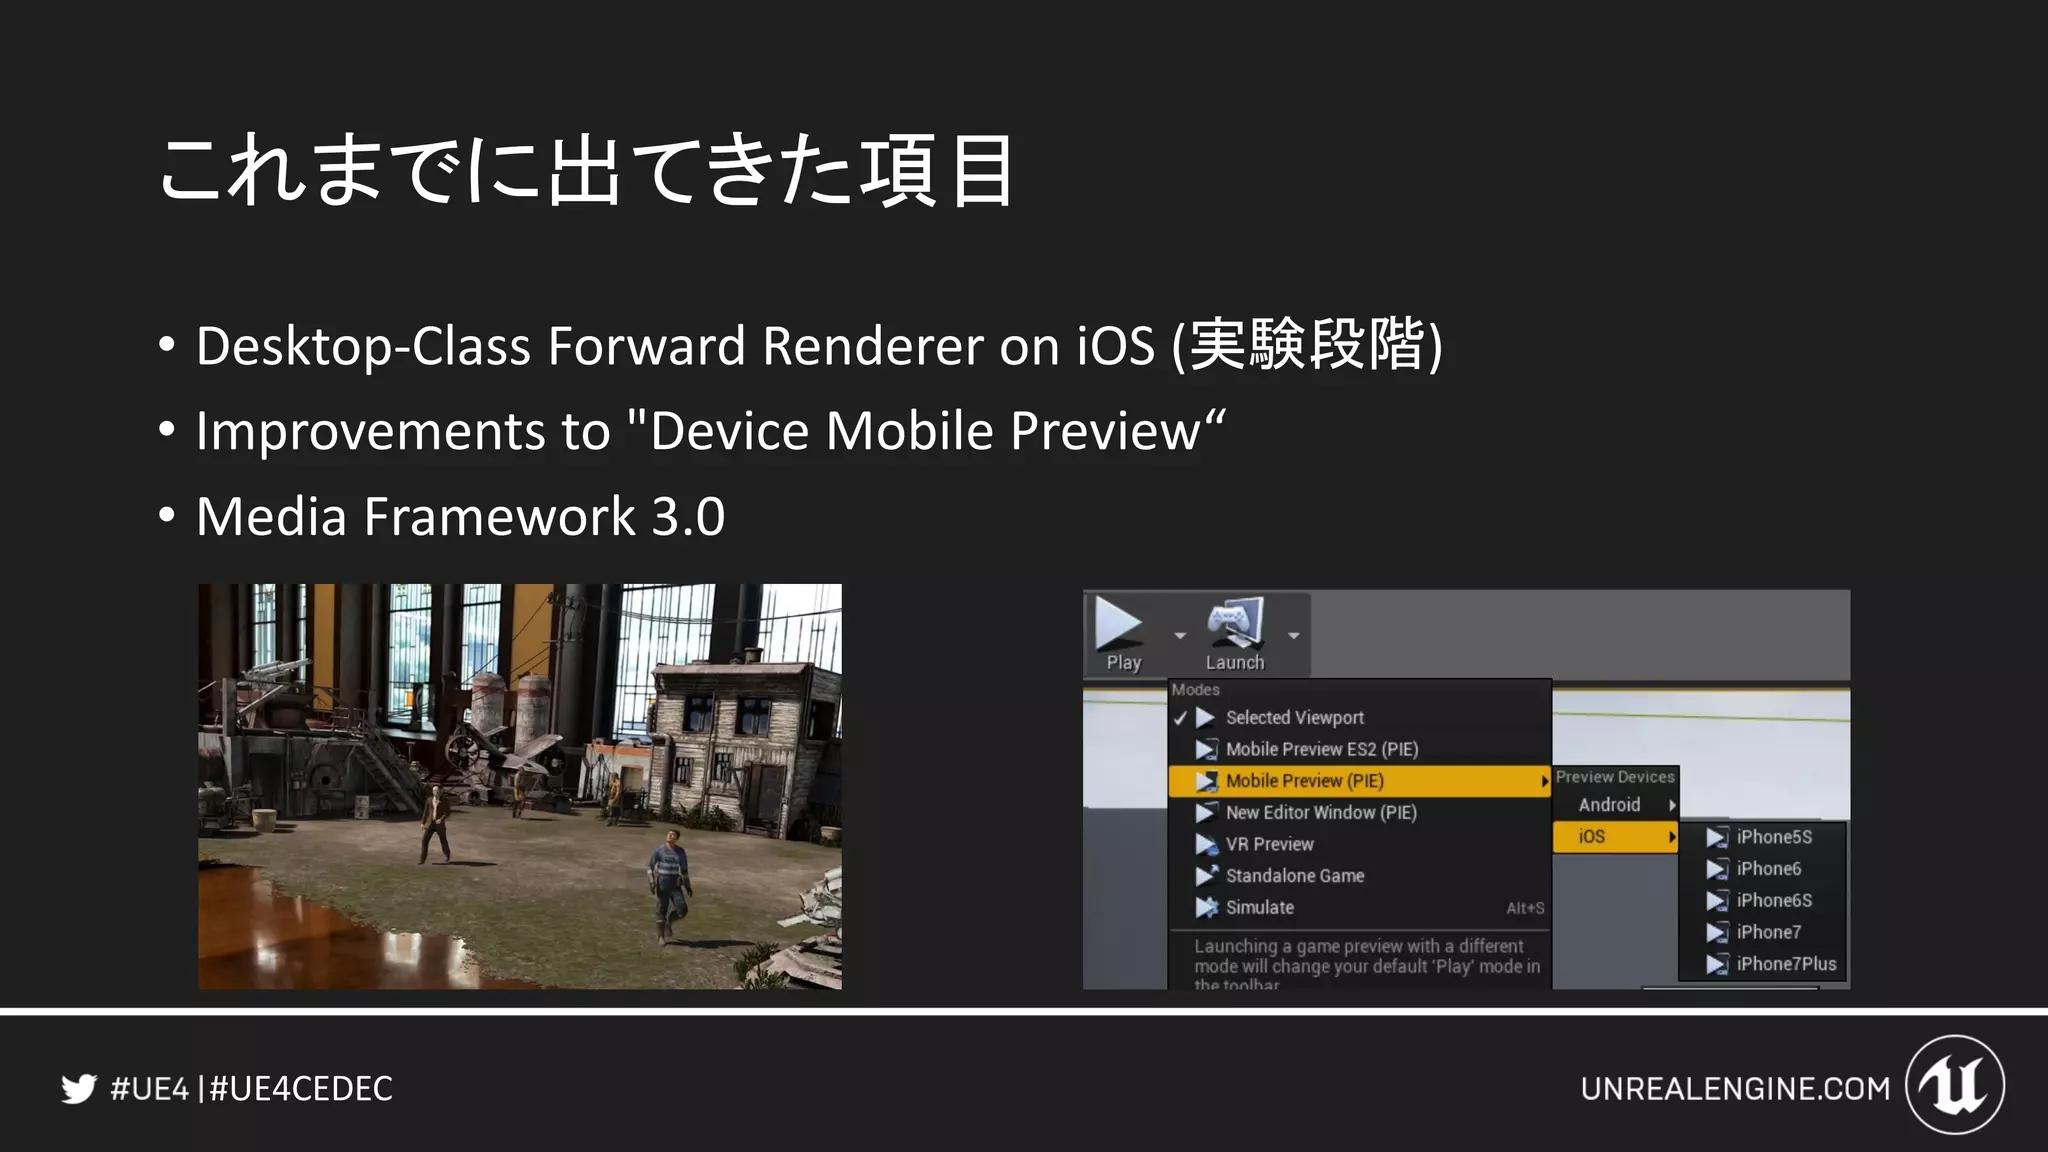Pick iPhone7Plus preview device
Viewport: 2048px width, 1152px height.
[x=1762, y=964]
